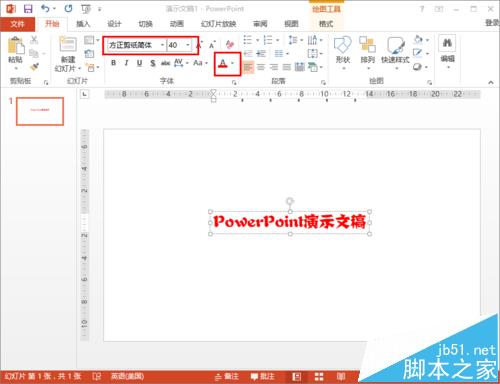The image size is (500, 384).
Task: Click the slide Layout icon
Action: pyautogui.click(x=89, y=40)
